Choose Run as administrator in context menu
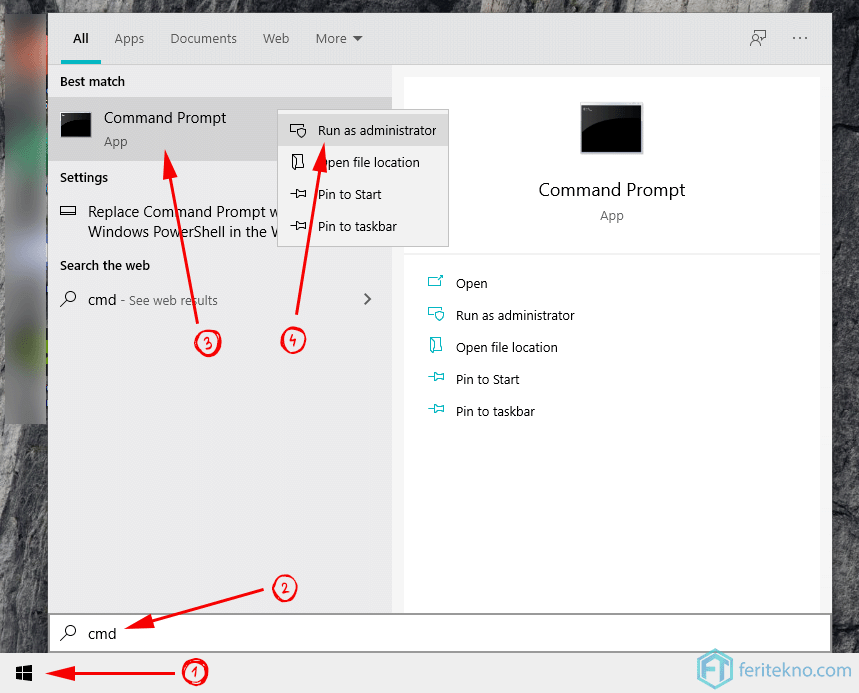The width and height of the screenshot is (859, 693). [x=363, y=130]
